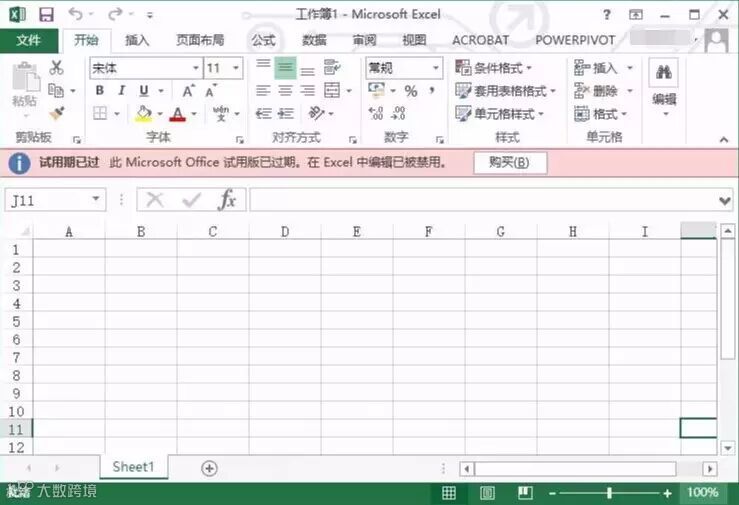Click the fx insert function button
This screenshot has width=739, height=505.
pos(227,200)
